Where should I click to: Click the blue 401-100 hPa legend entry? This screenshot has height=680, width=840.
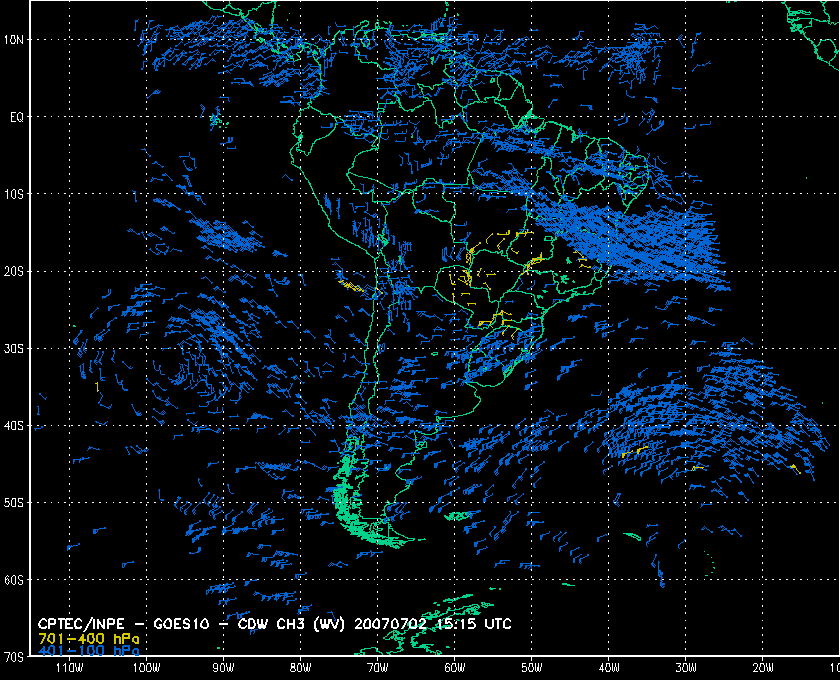(x=88, y=651)
